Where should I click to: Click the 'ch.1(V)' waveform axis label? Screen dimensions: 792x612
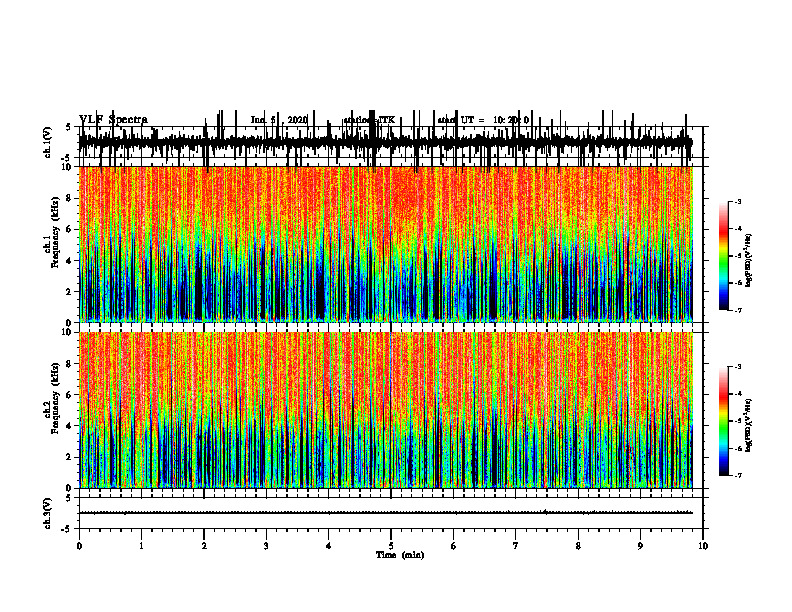point(48,142)
